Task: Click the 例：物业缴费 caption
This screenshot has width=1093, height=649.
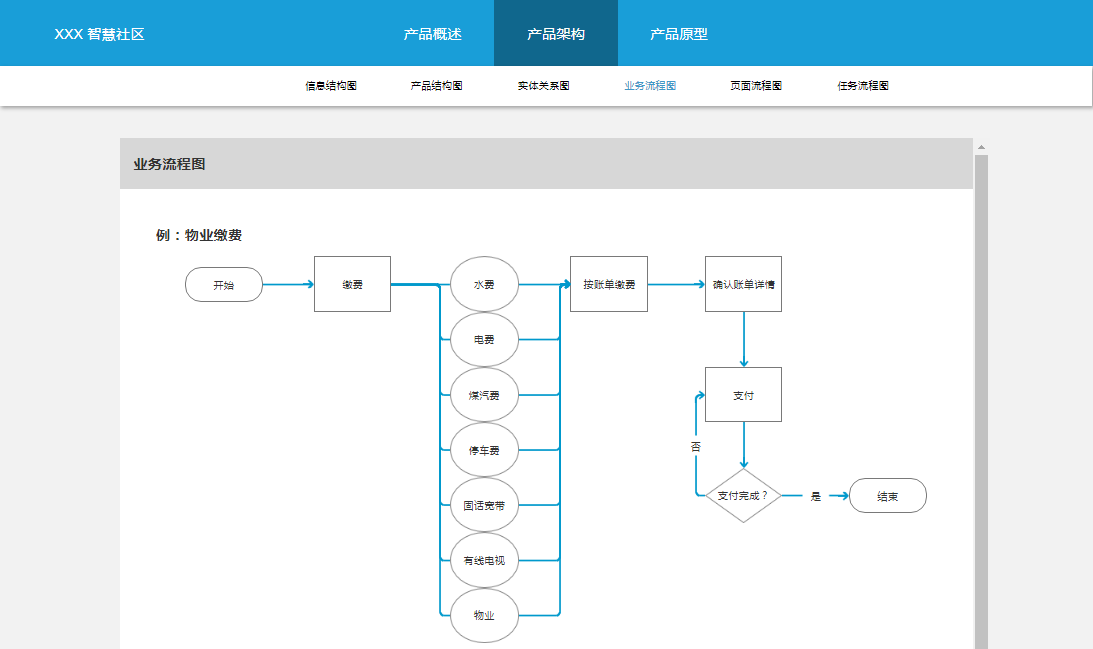Action: pos(199,235)
